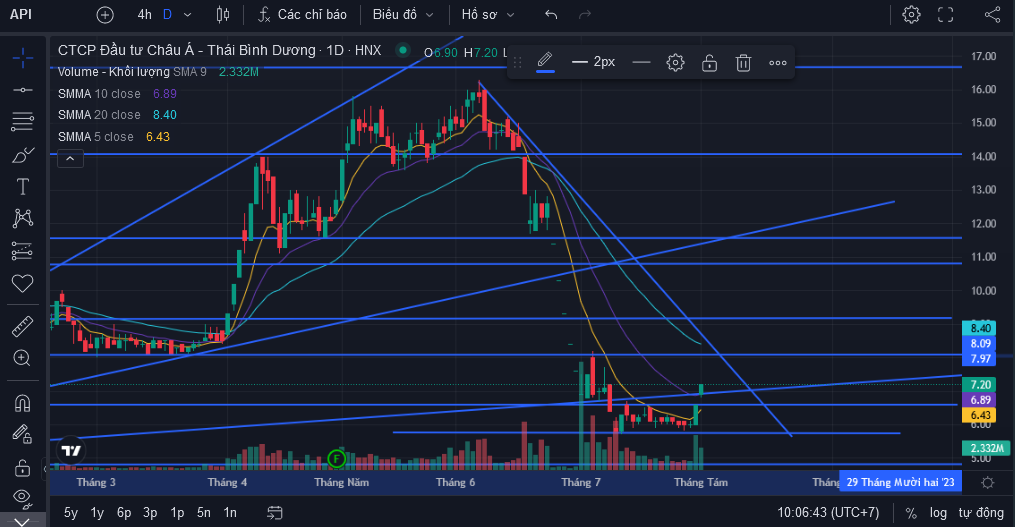This screenshot has height=527, width=1015.
Task: Select the 6p date range
Action: (x=124, y=513)
